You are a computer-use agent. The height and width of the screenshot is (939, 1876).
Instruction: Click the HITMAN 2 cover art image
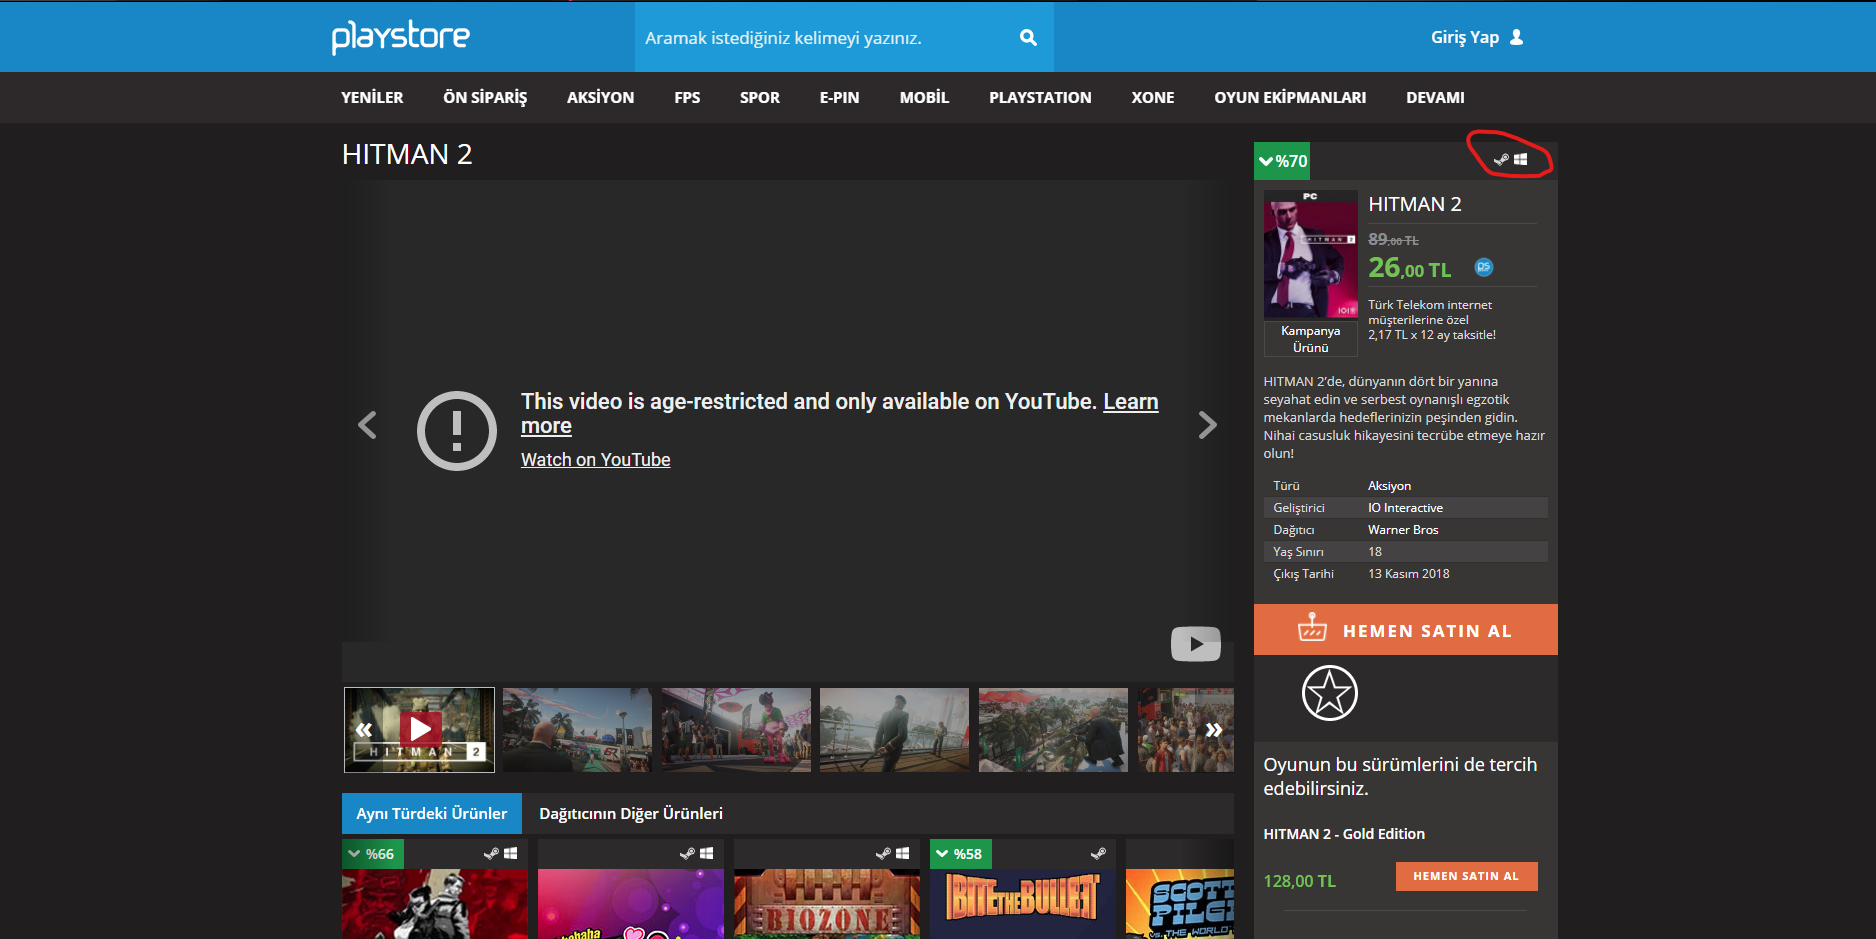(1311, 255)
